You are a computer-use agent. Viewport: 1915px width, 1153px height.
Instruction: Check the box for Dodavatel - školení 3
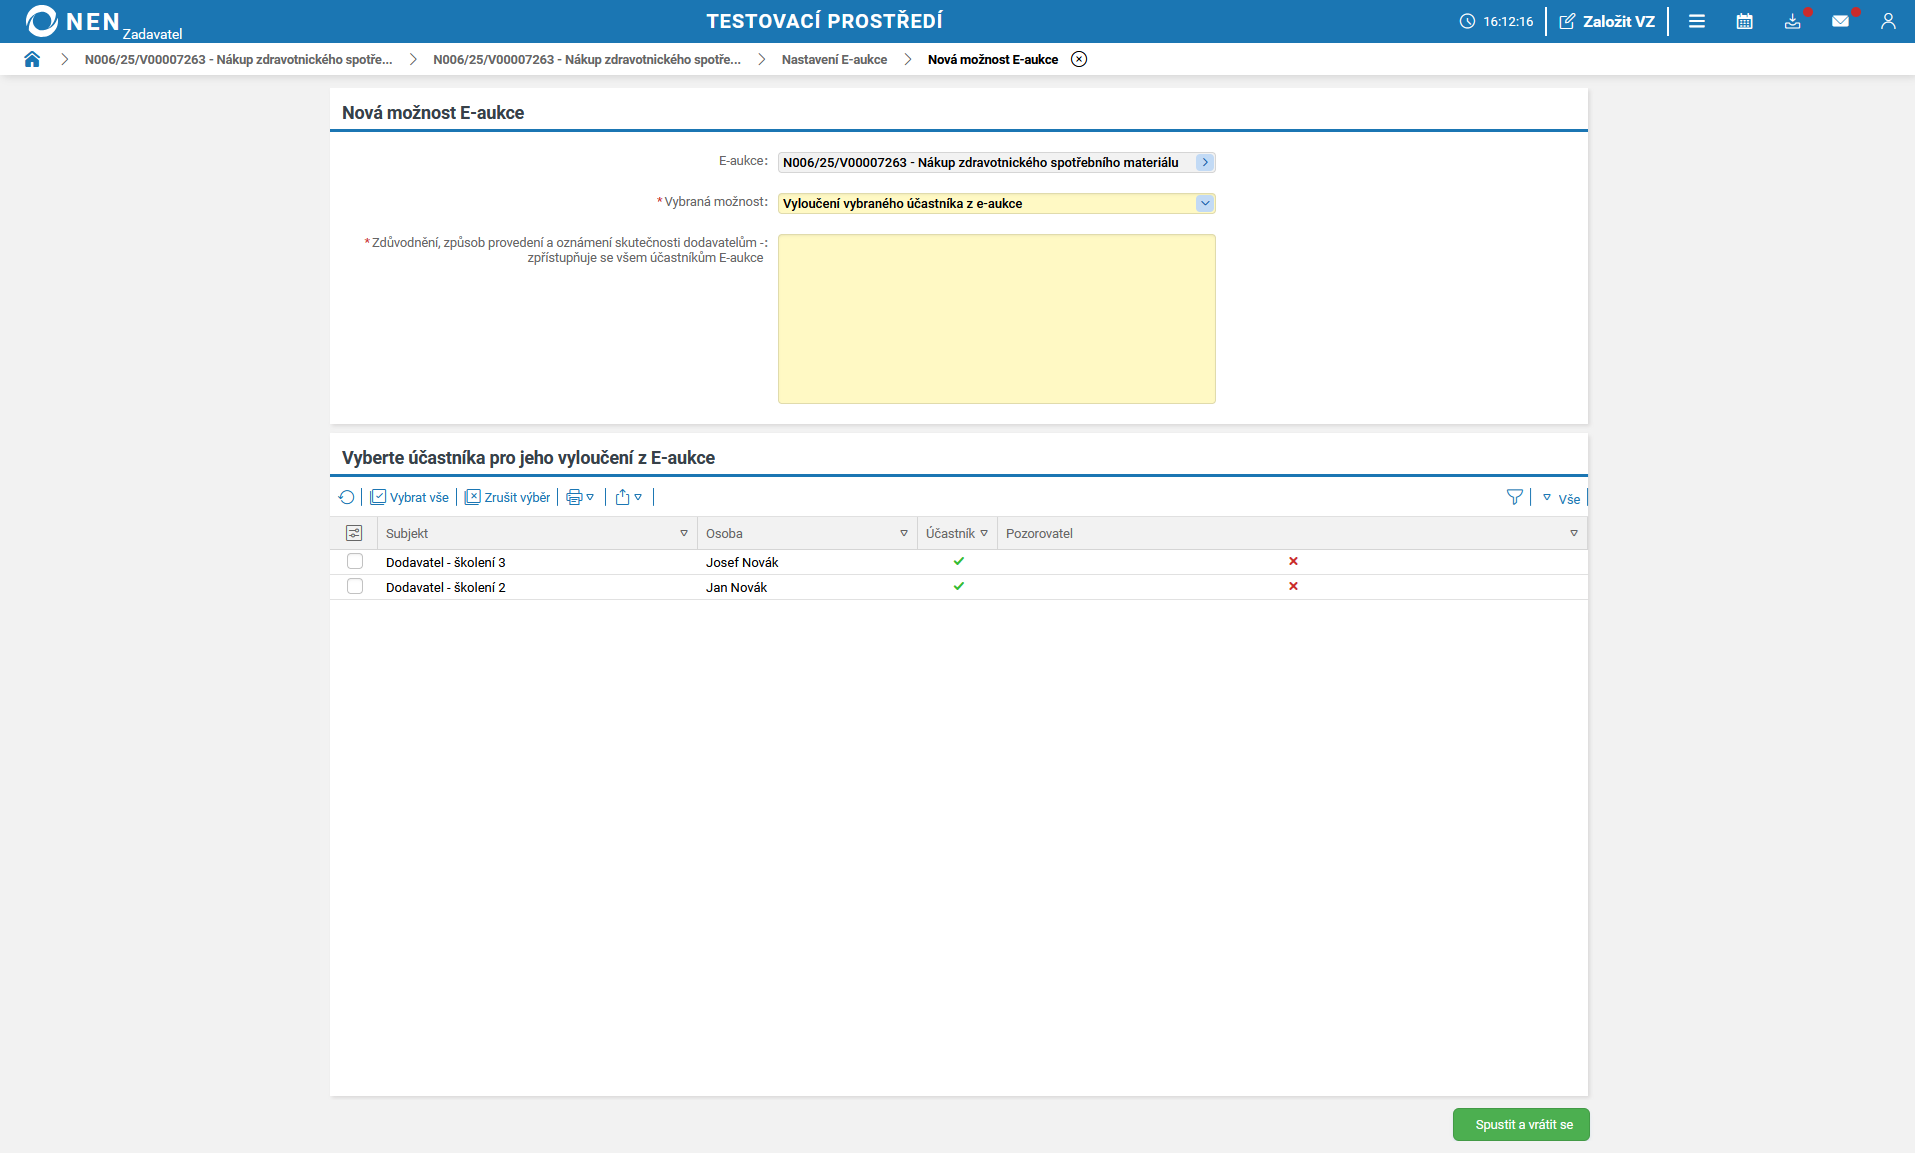[355, 562]
